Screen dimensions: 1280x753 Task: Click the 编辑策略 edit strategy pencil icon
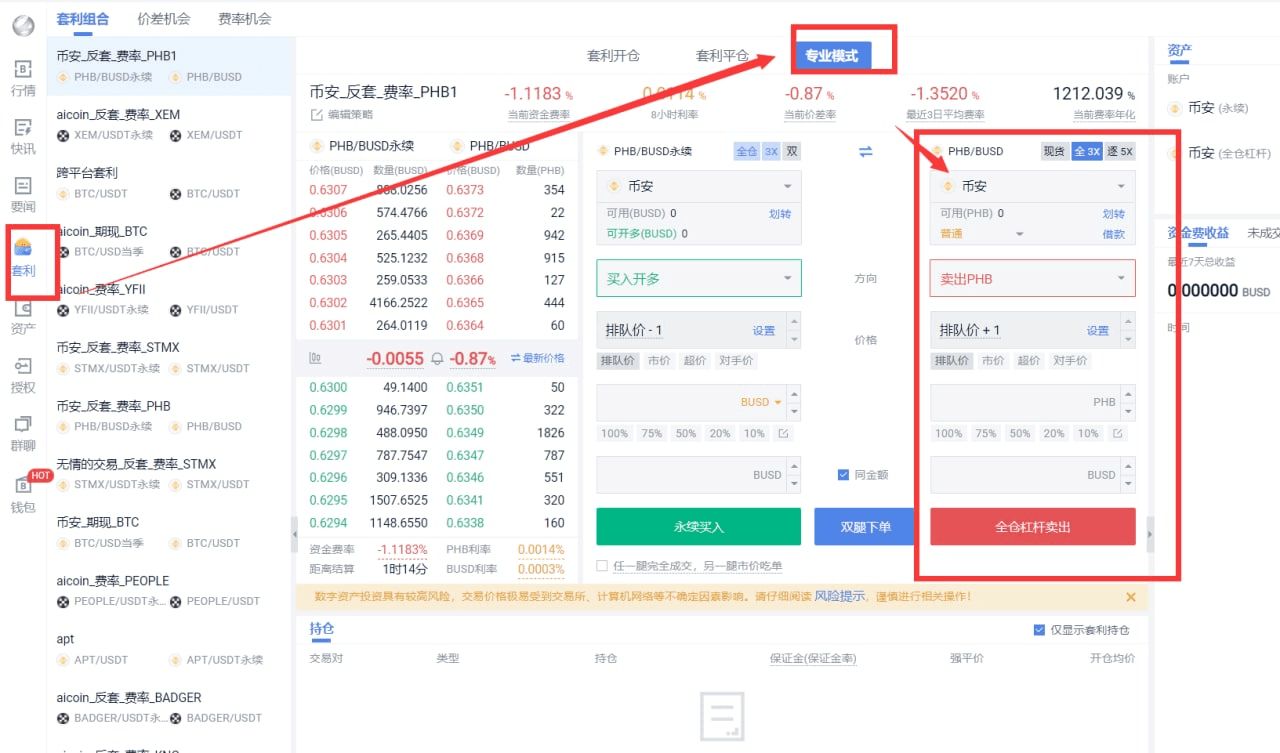click(317, 115)
